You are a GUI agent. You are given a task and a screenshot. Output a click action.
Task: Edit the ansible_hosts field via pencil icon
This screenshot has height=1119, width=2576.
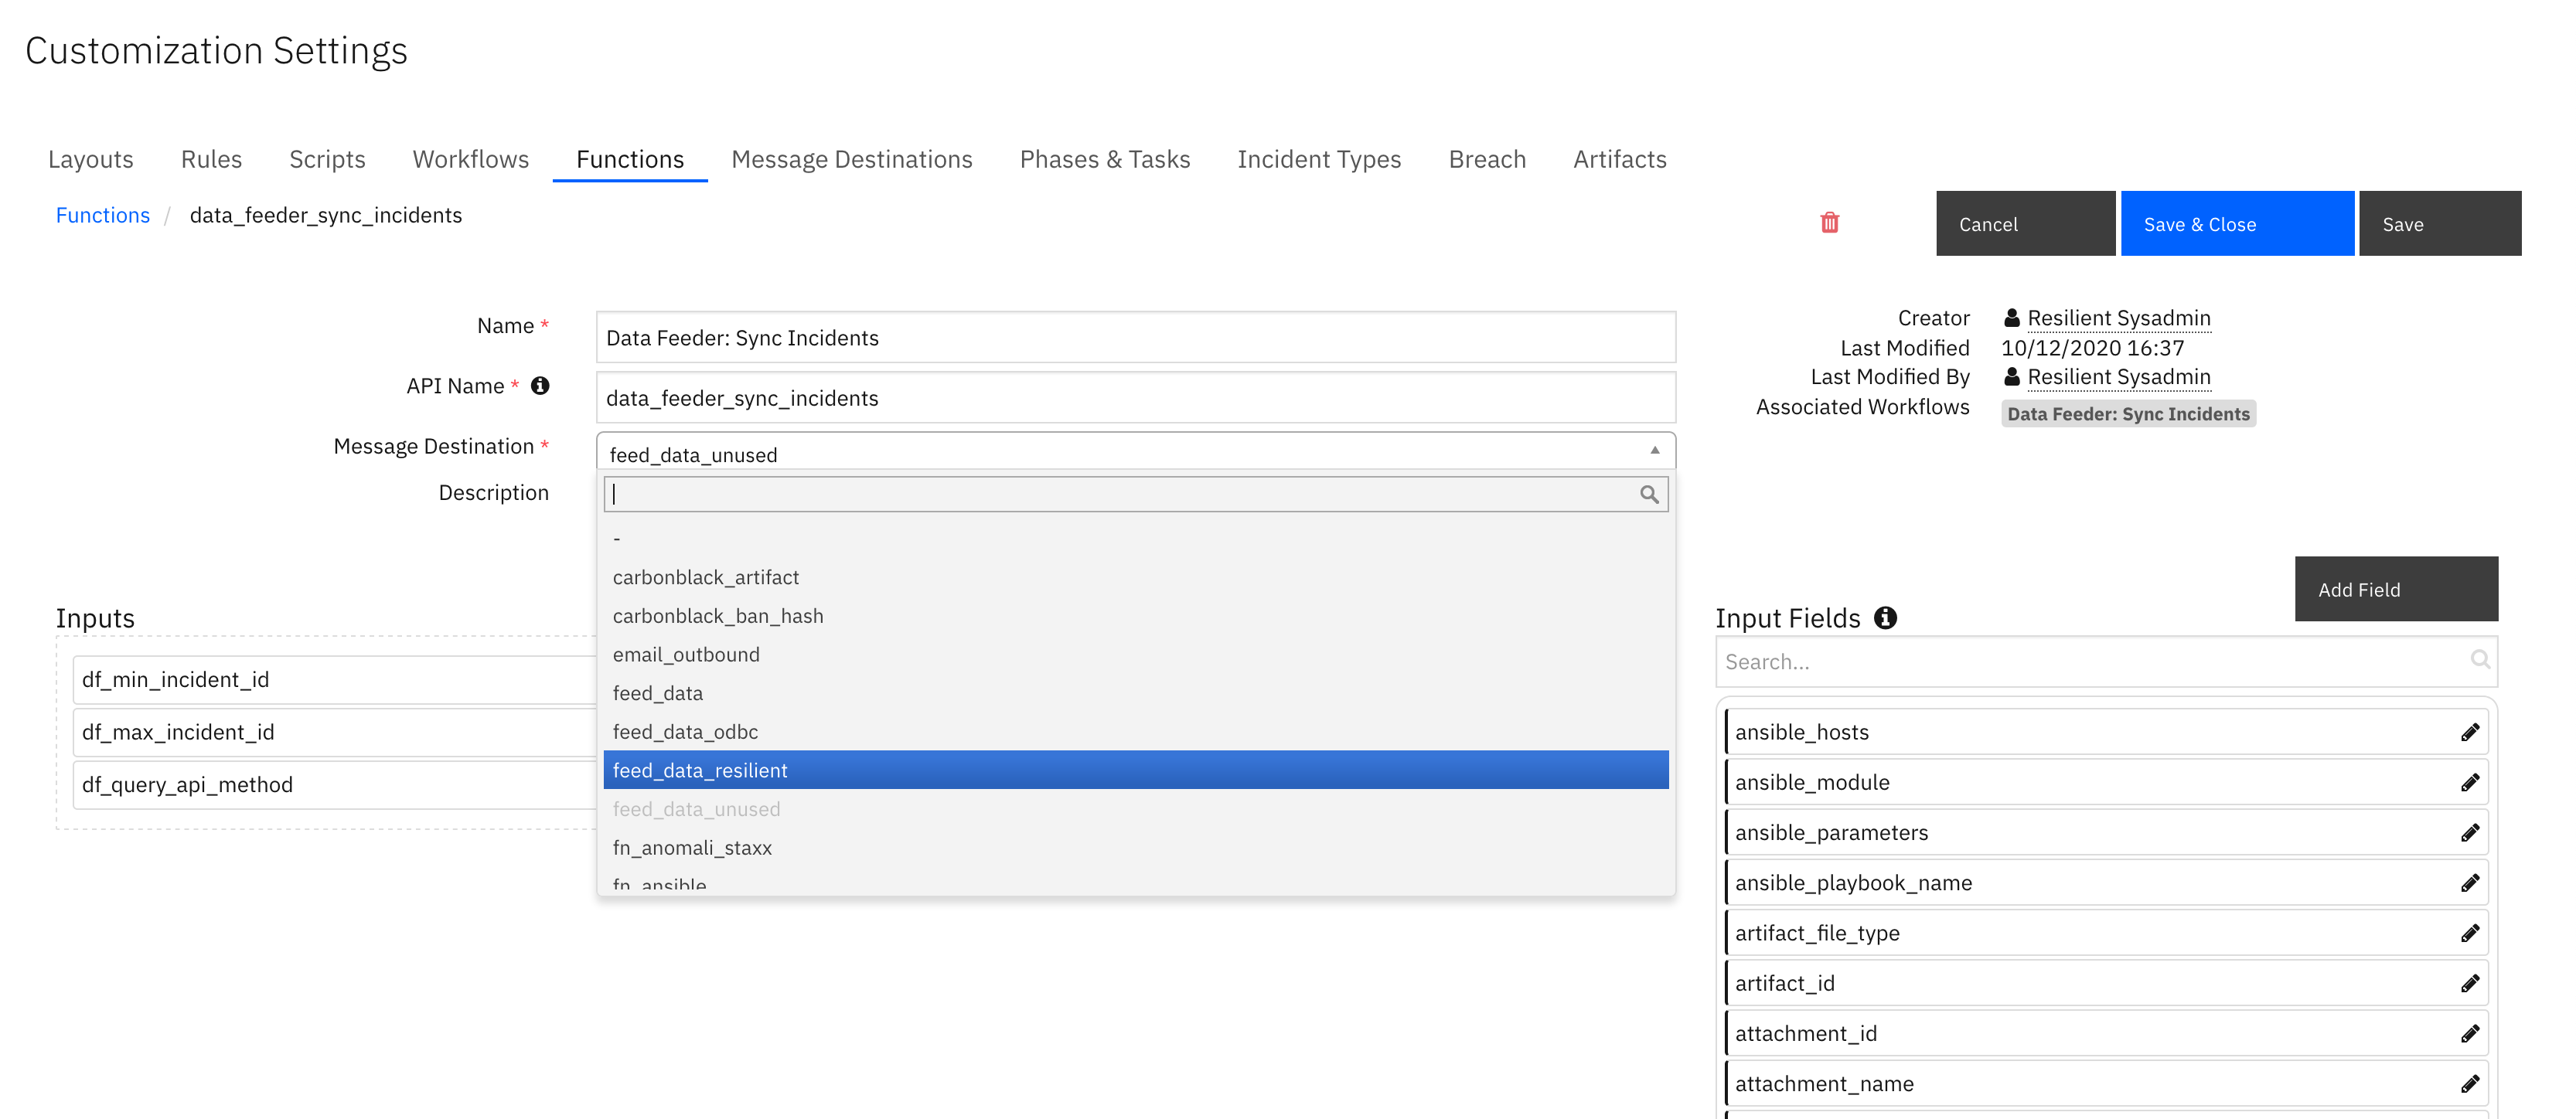[x=2469, y=732]
